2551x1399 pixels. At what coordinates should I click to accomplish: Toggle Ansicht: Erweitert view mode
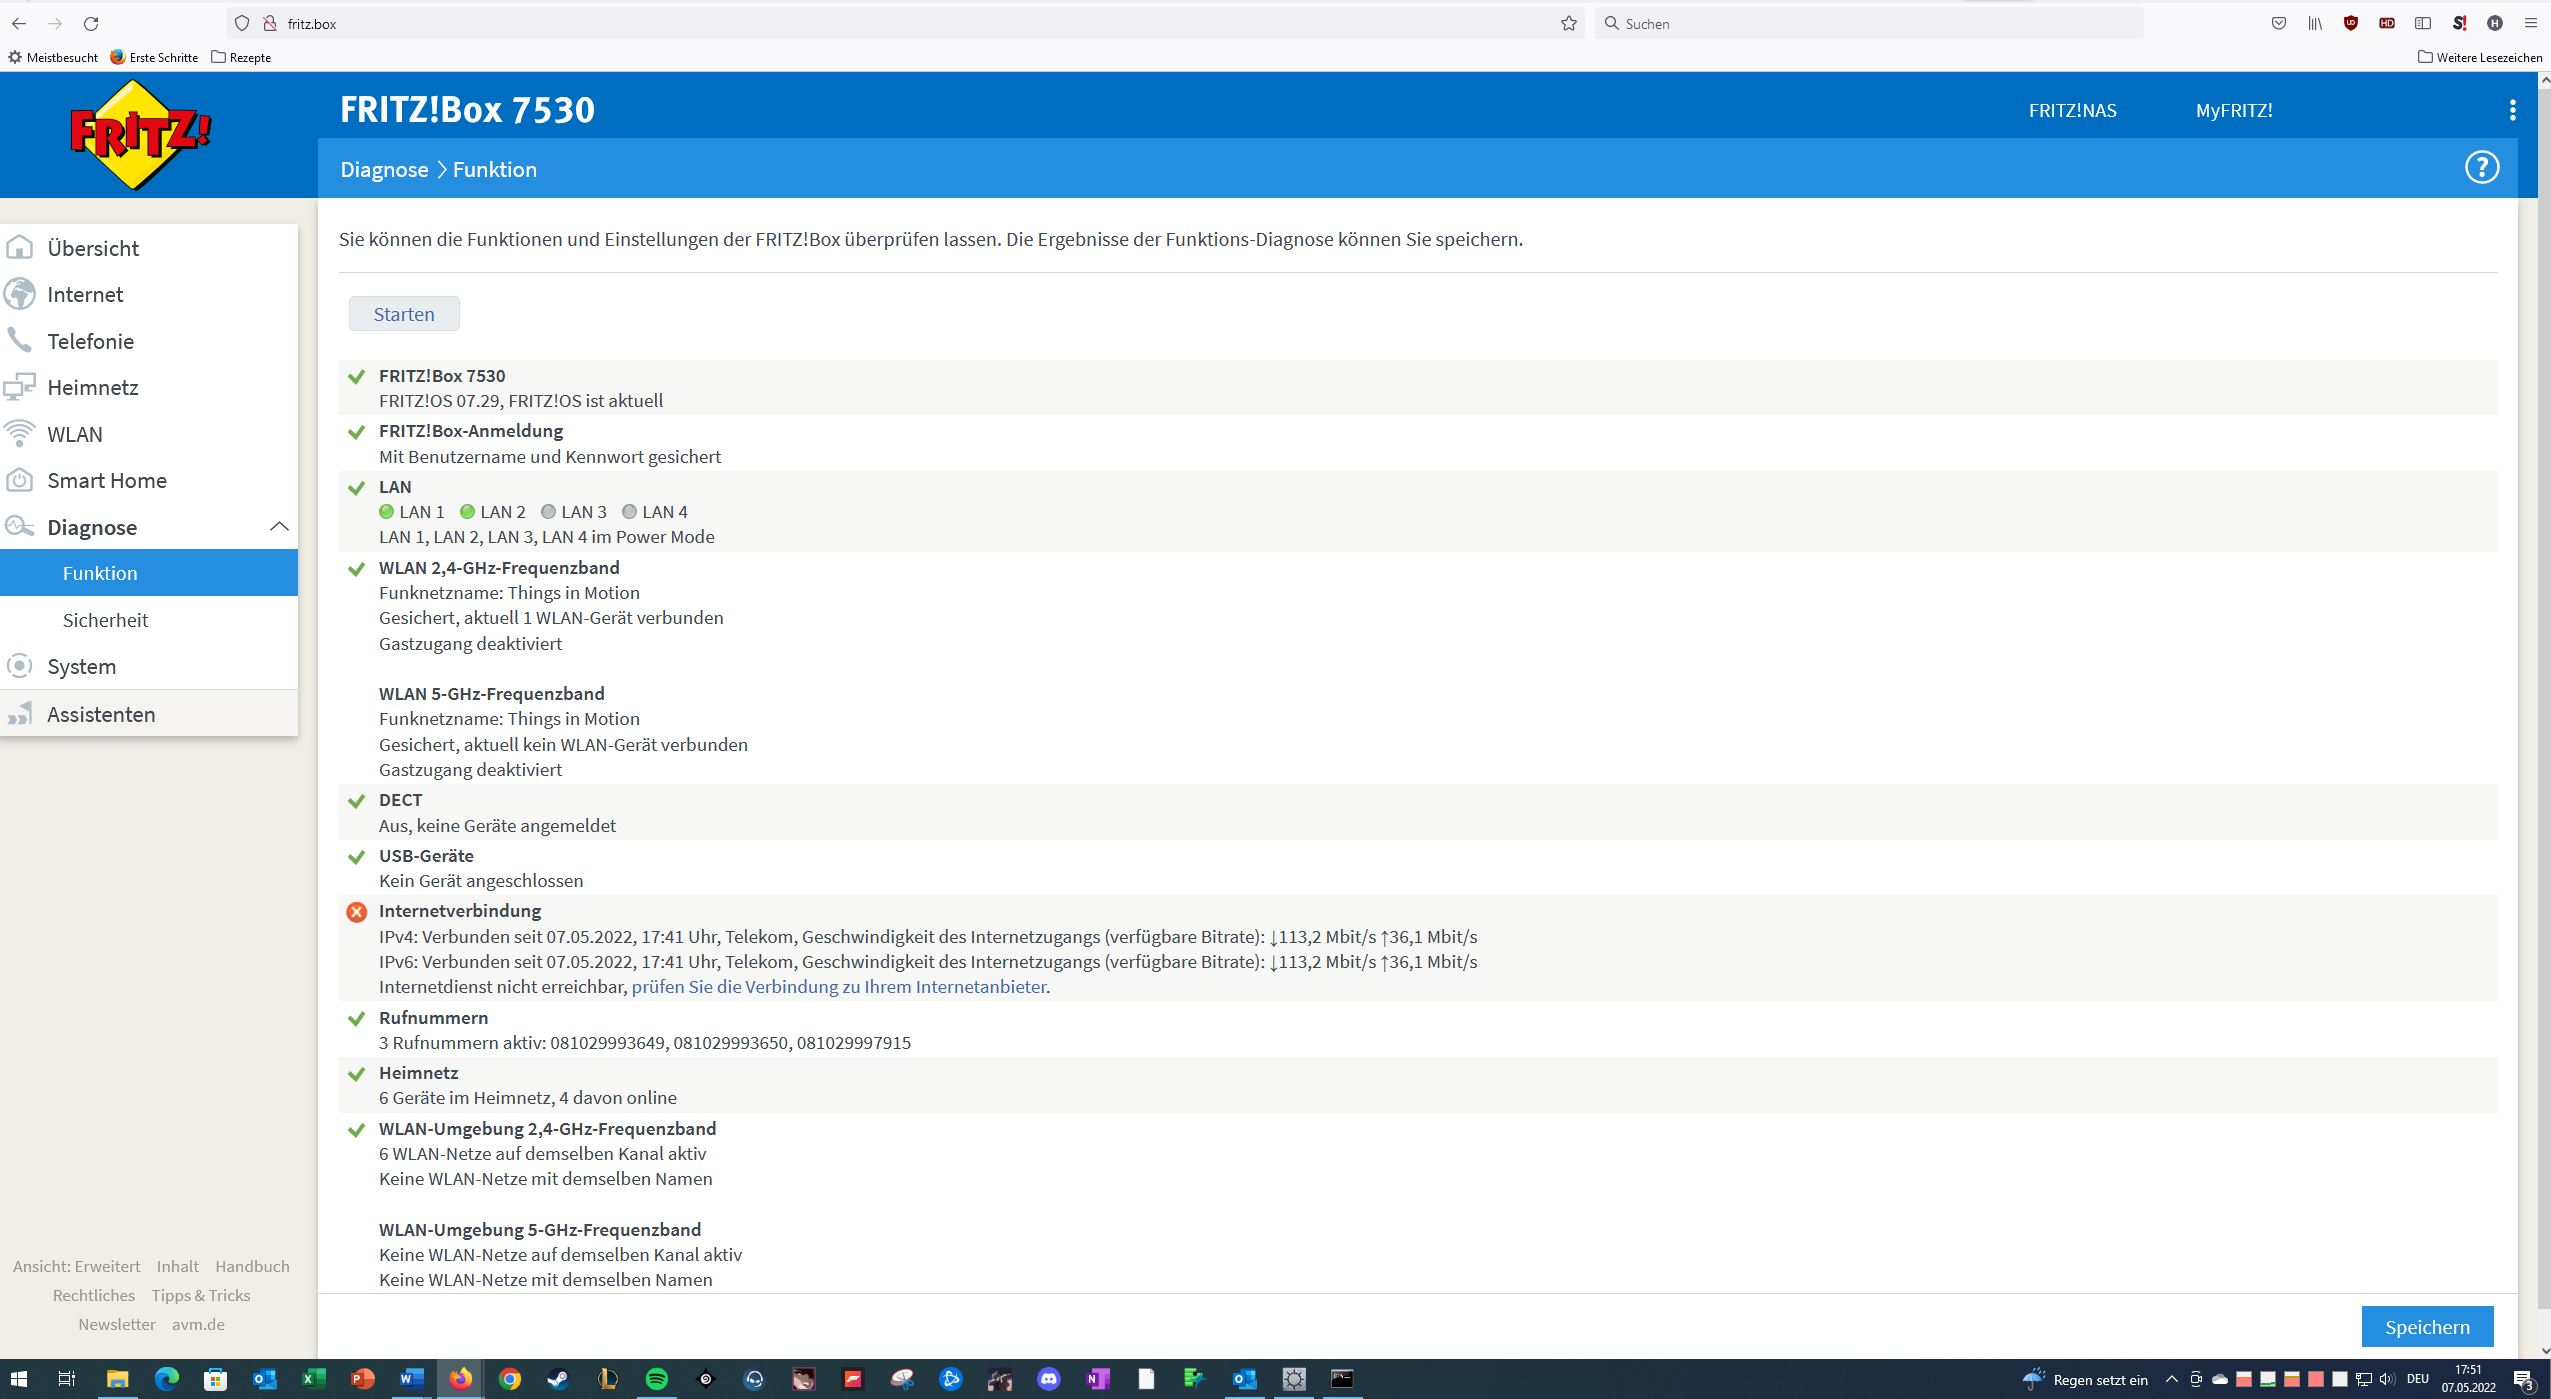pos(77,1266)
